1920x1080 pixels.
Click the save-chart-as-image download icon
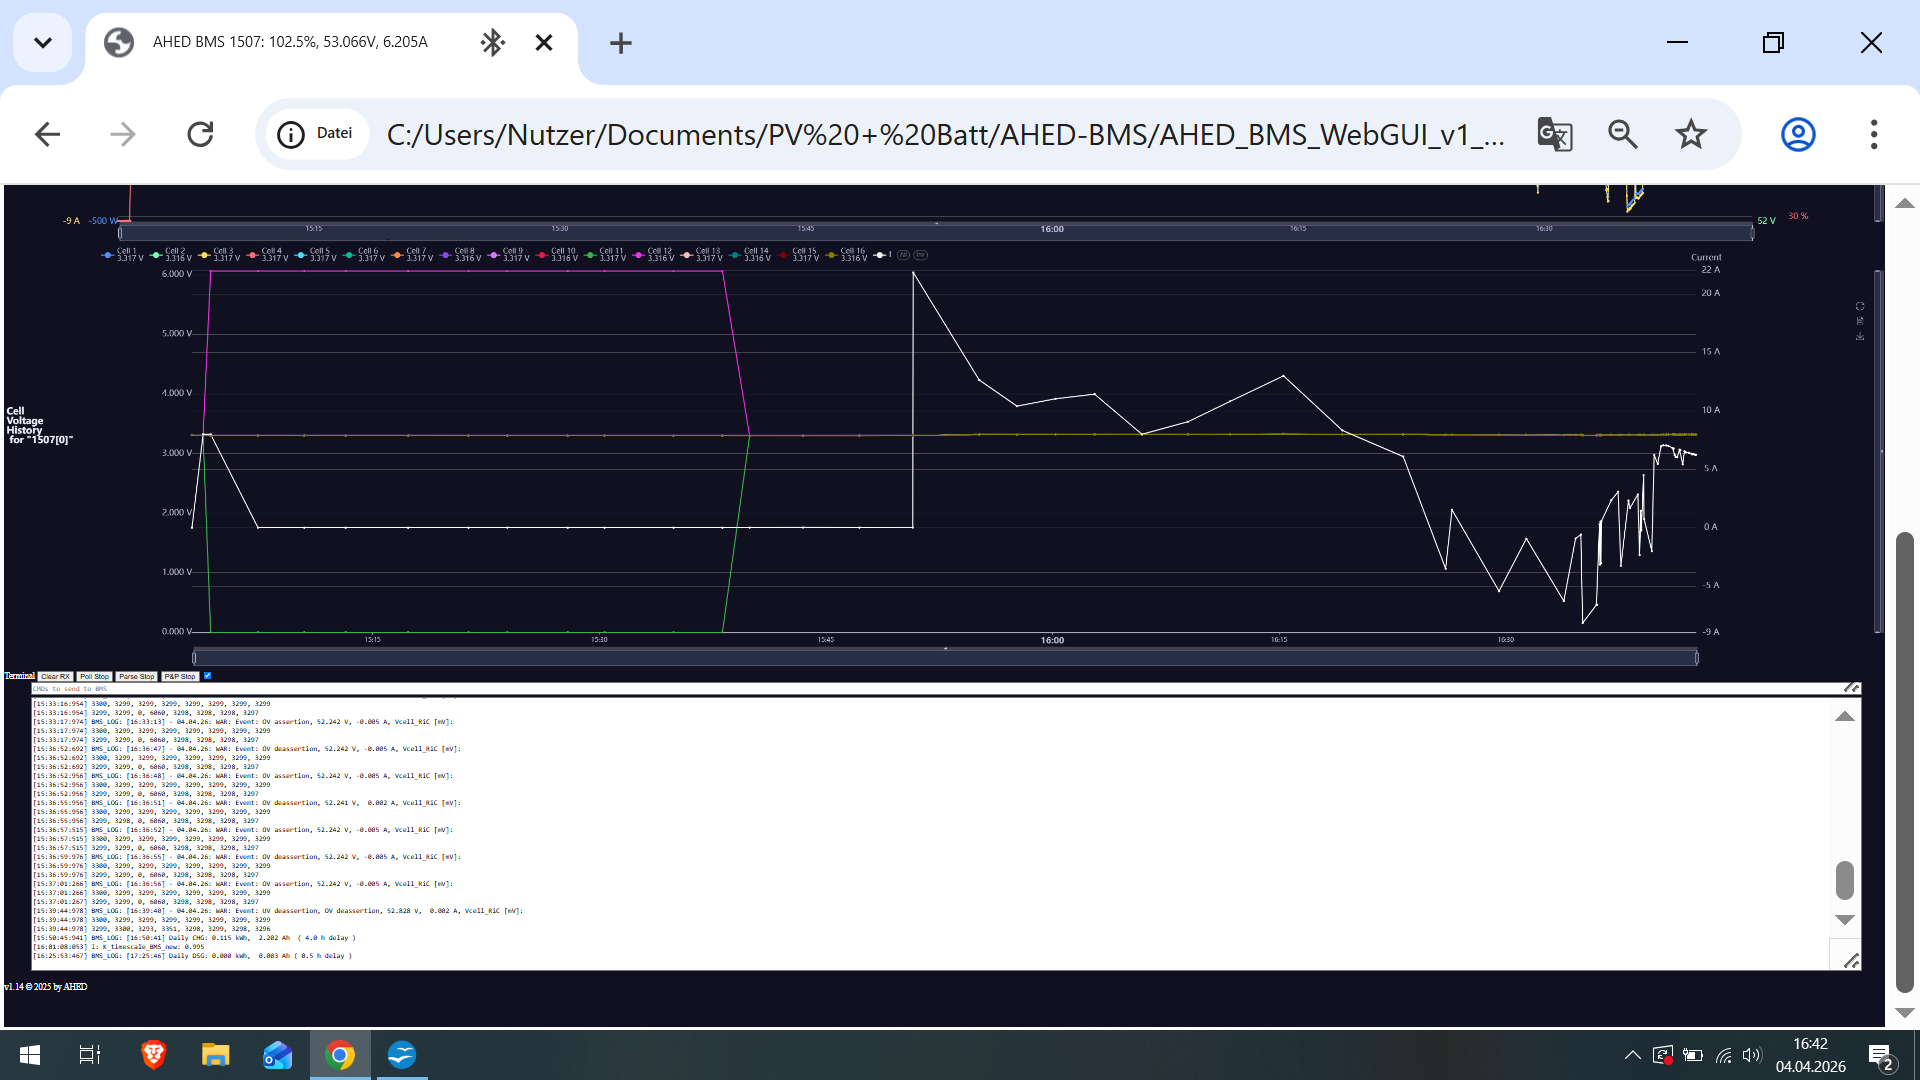coord(1860,336)
